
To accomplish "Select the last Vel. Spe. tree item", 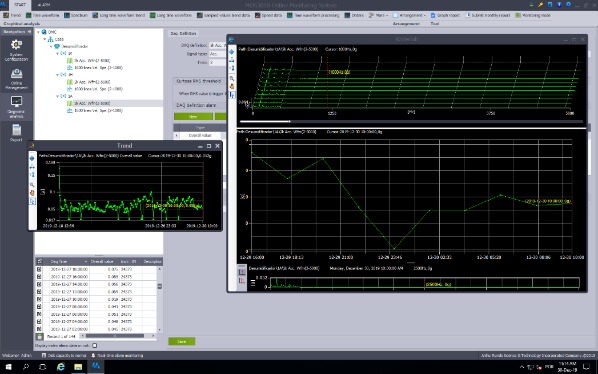I will [x=98, y=111].
